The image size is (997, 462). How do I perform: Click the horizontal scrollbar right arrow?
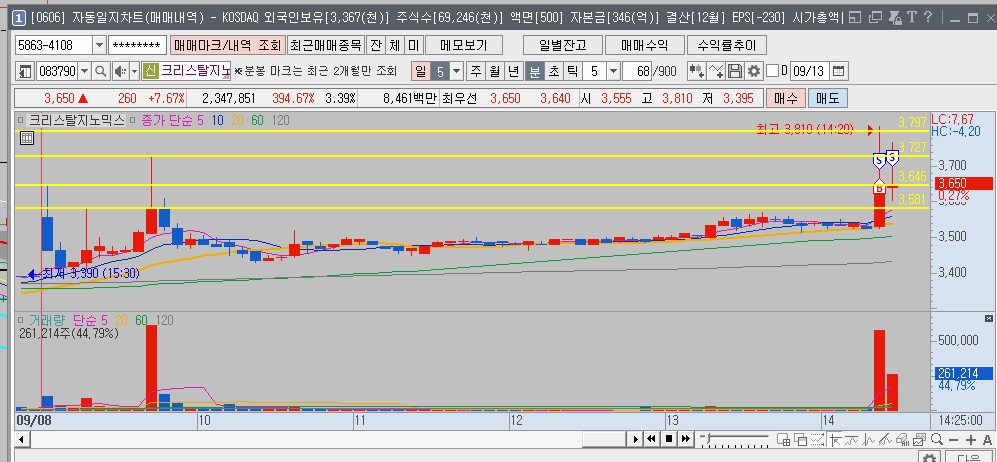click(x=635, y=439)
